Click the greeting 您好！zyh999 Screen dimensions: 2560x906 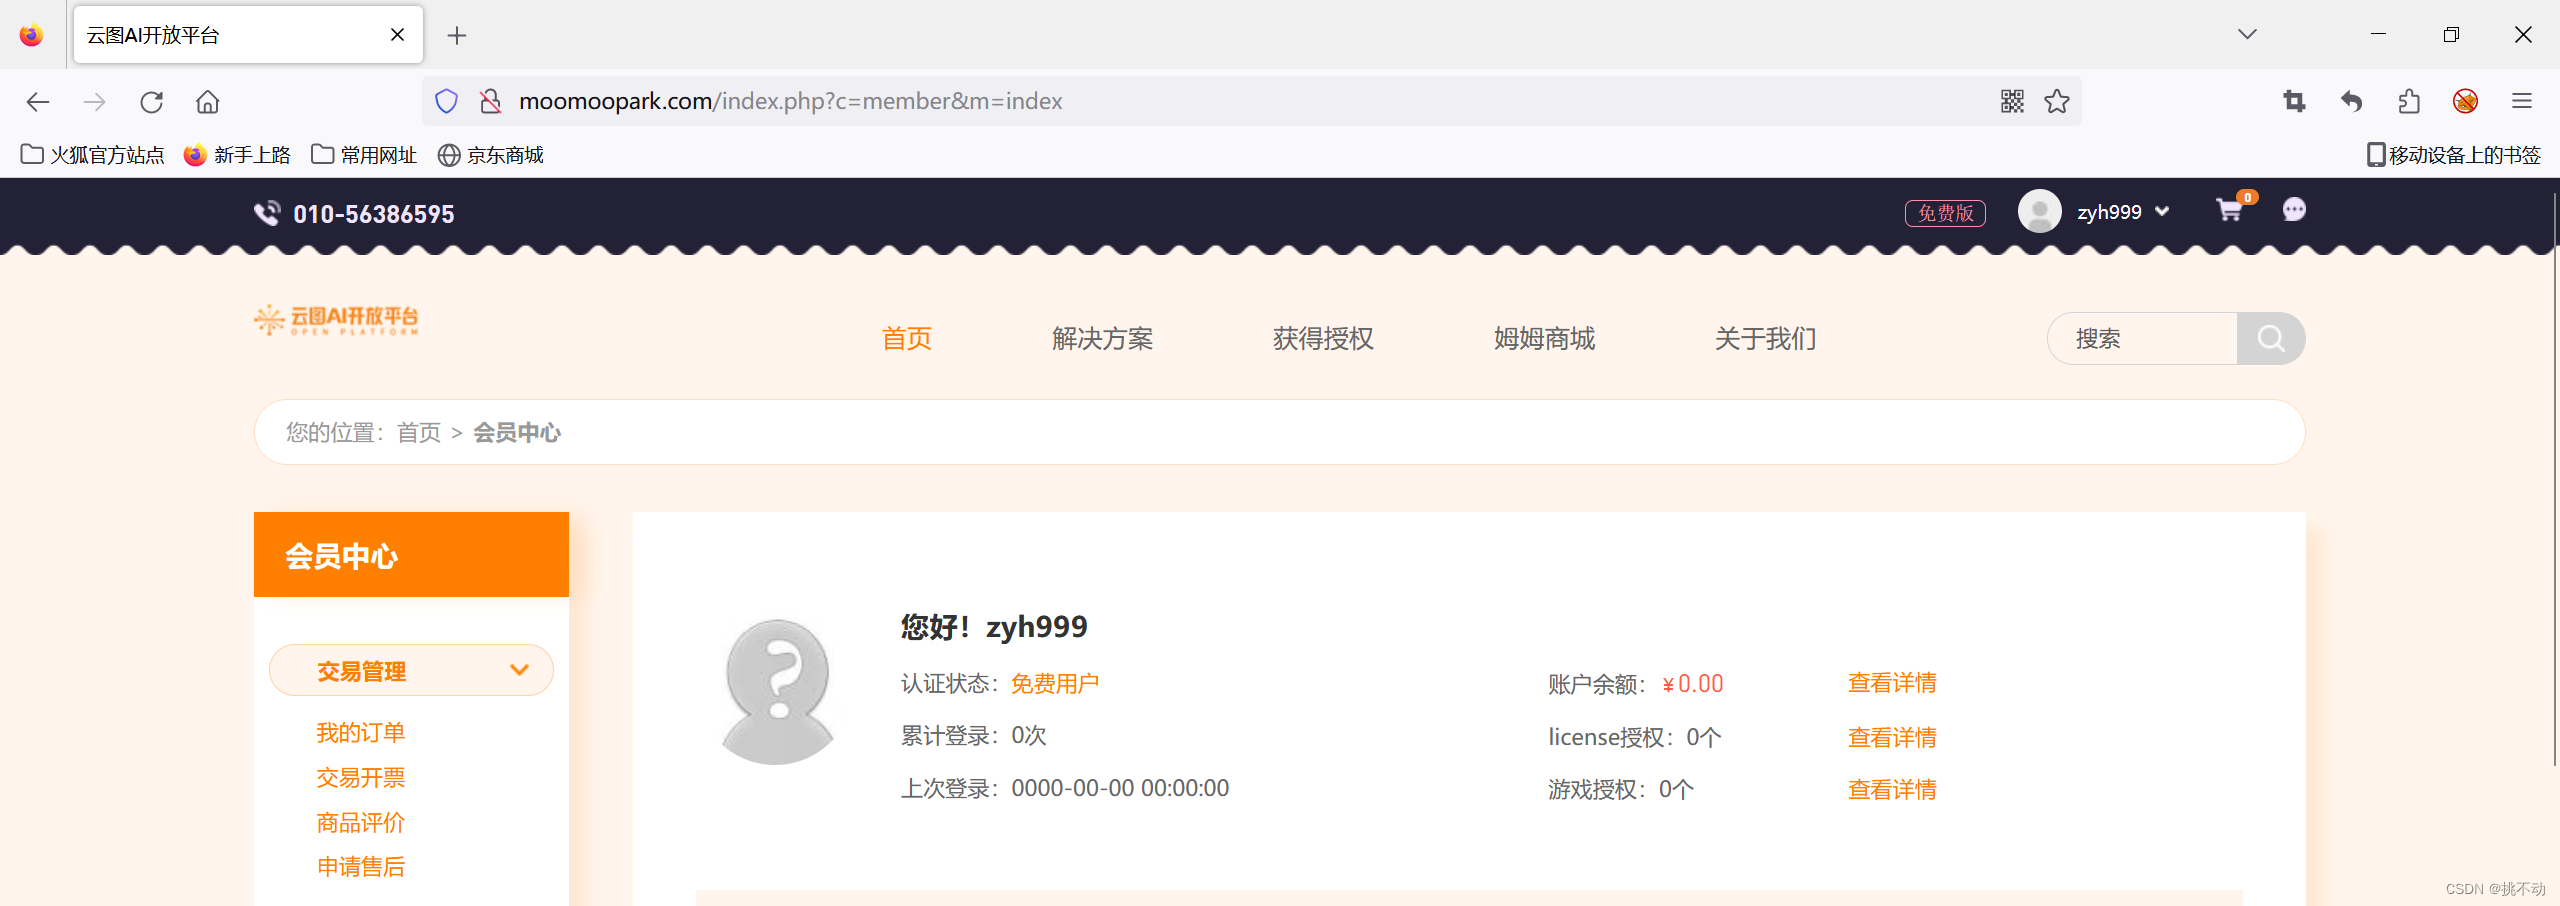click(x=994, y=627)
